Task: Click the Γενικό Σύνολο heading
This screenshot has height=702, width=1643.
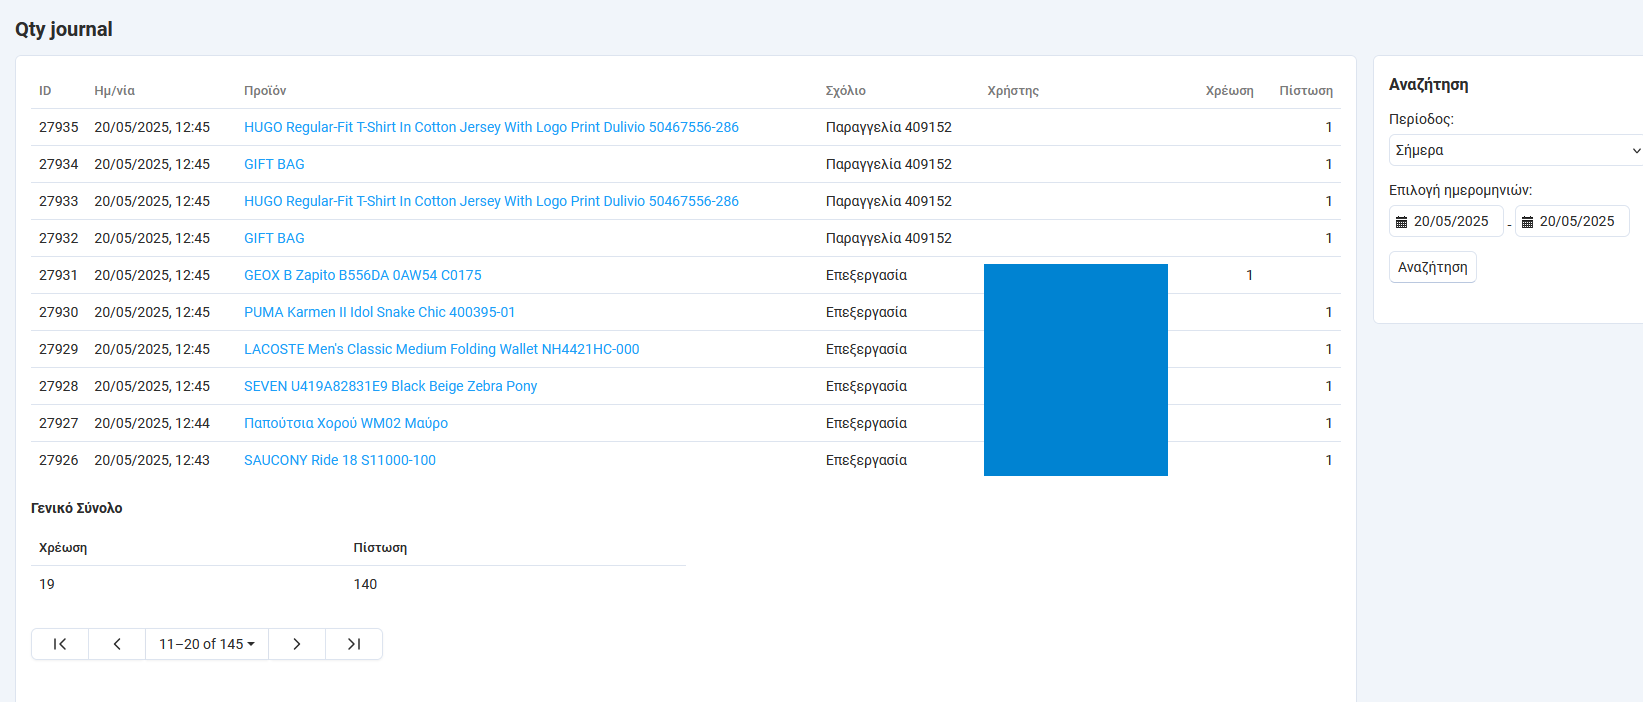Action: pos(77,508)
